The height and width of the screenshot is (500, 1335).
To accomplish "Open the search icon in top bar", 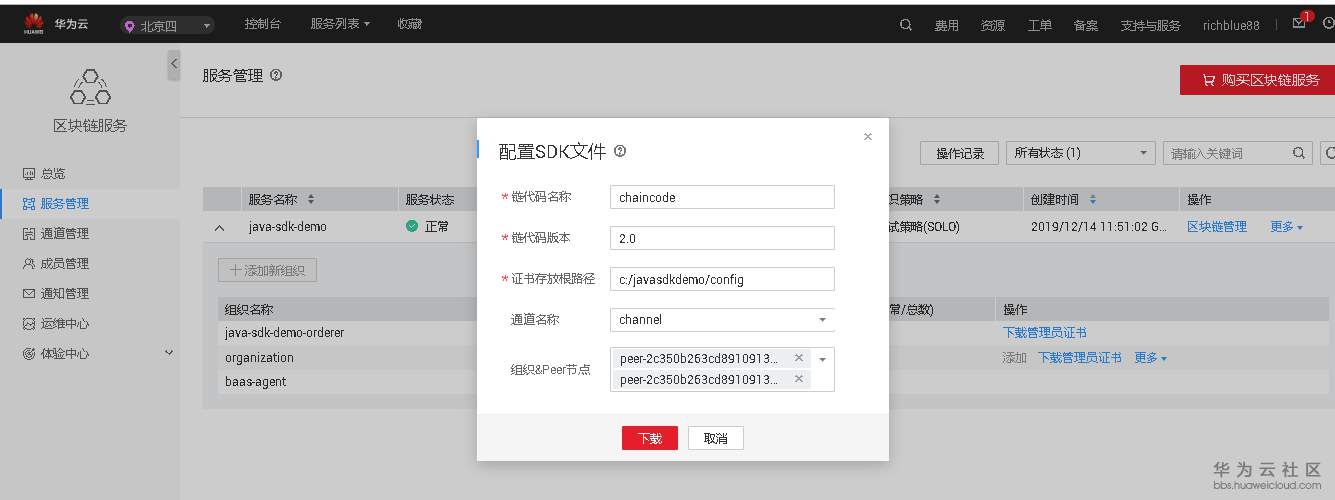I will pyautogui.click(x=906, y=25).
